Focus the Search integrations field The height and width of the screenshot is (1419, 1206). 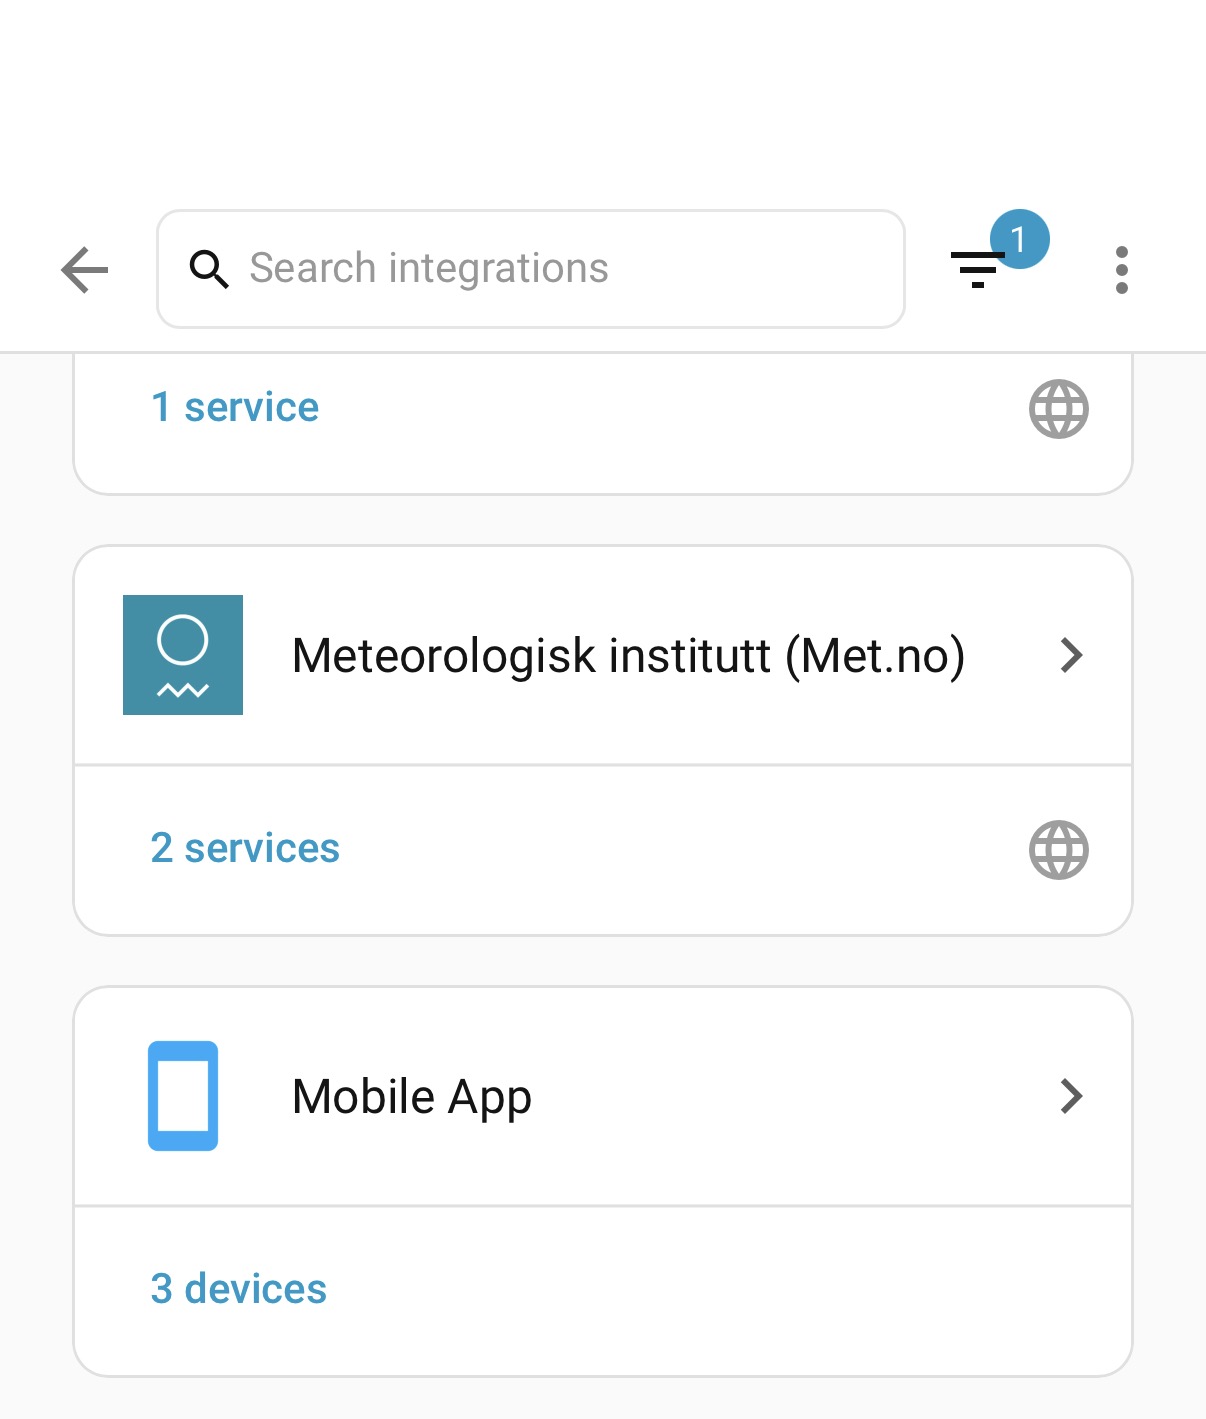tap(531, 269)
